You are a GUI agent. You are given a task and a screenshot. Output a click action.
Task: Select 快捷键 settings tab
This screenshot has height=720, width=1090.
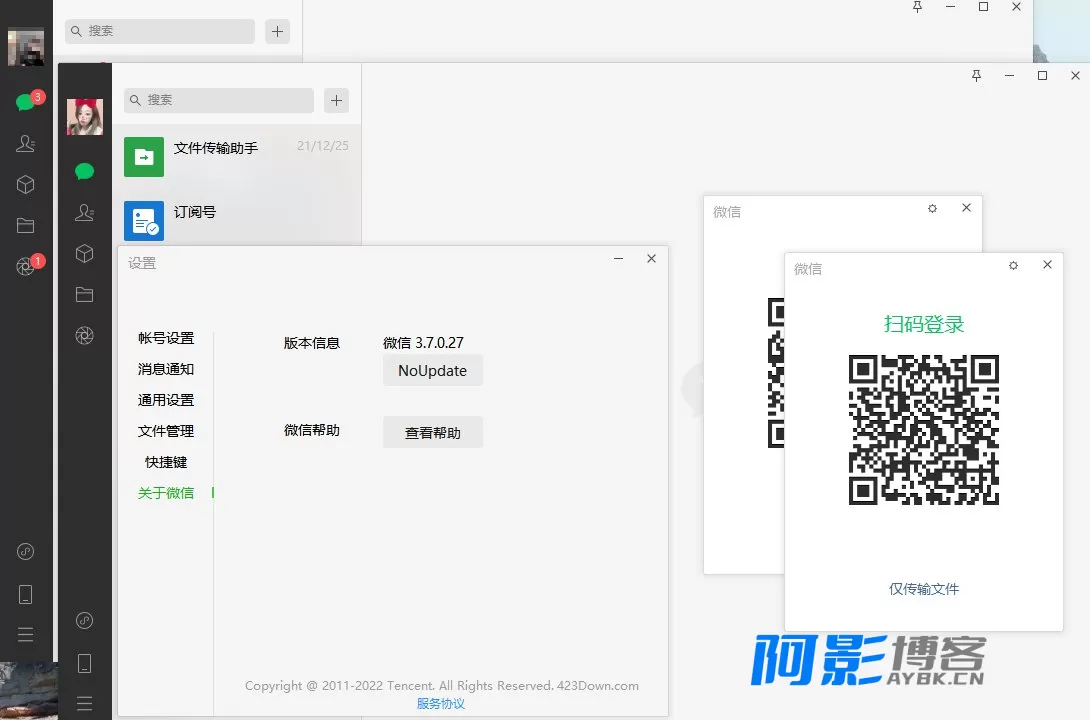click(x=166, y=462)
